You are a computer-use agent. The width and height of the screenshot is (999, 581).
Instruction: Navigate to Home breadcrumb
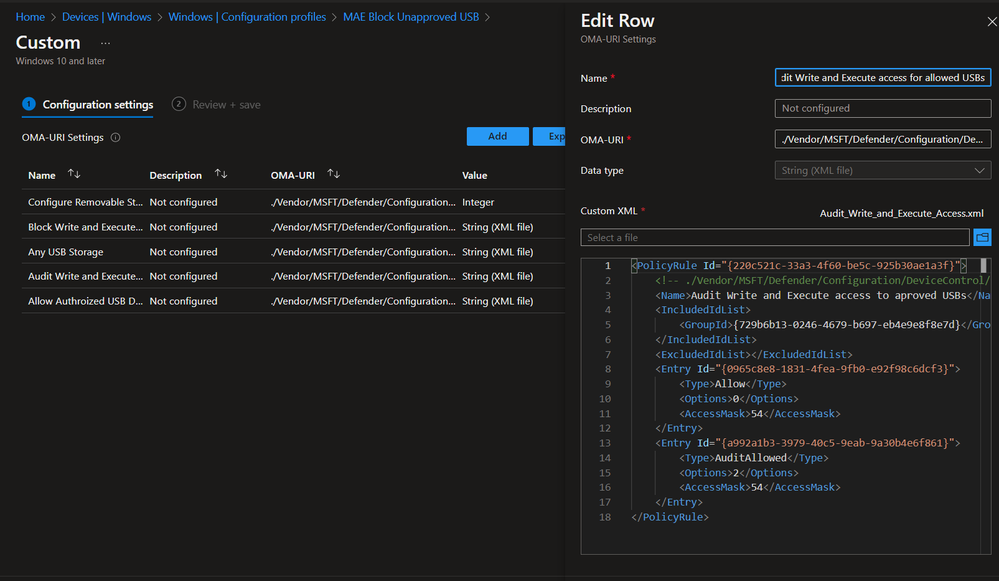30,17
